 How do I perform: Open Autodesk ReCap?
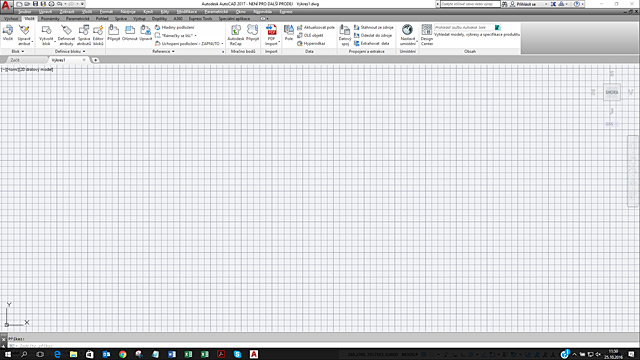(x=236, y=35)
